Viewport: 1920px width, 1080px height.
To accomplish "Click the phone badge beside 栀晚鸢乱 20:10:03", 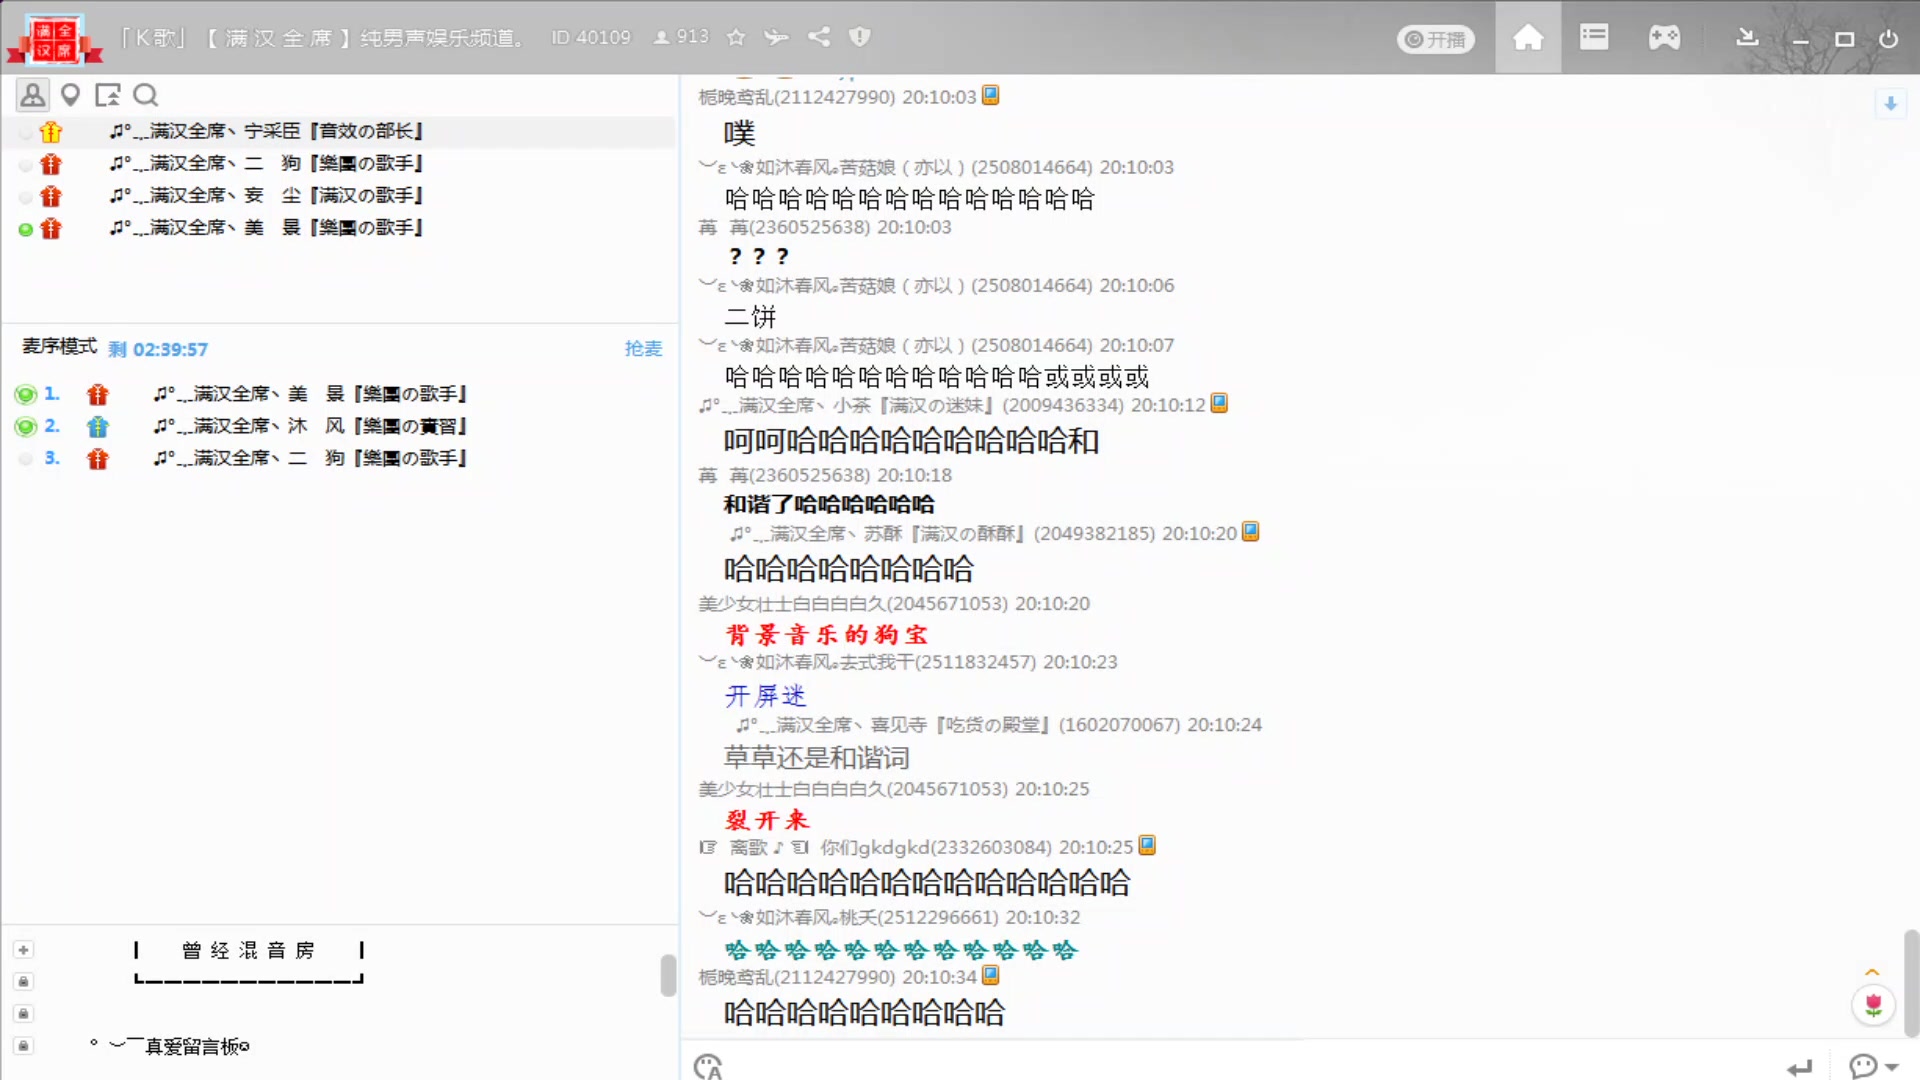I will (x=990, y=95).
